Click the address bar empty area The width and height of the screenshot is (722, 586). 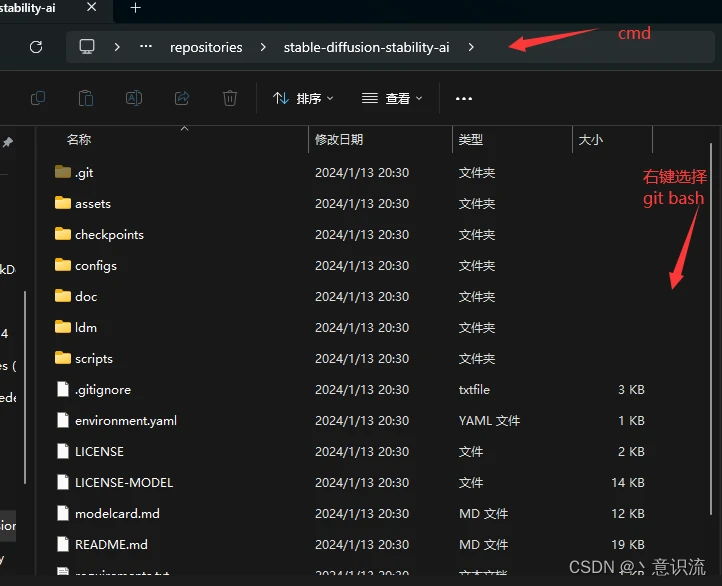594,47
